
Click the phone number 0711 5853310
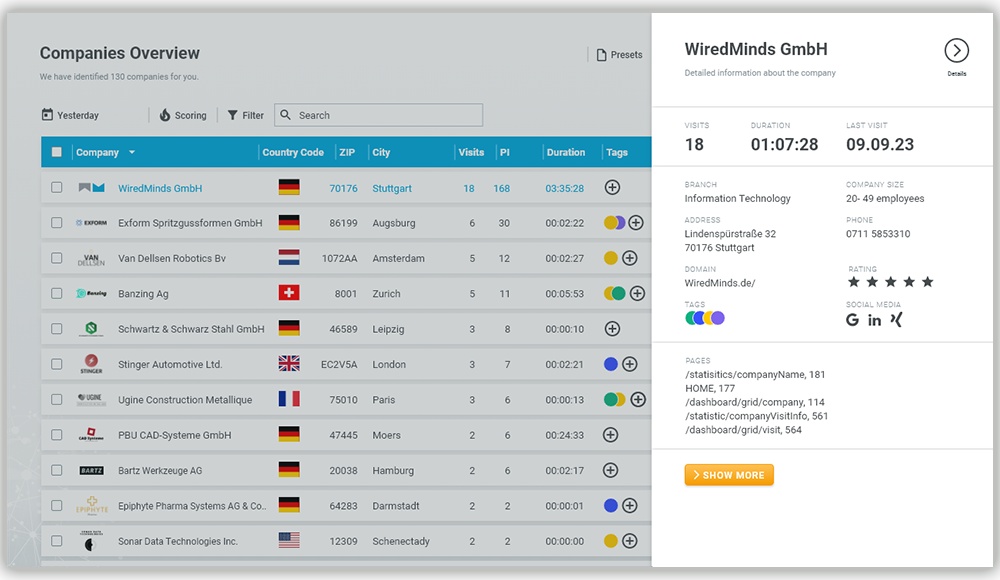[878, 234]
